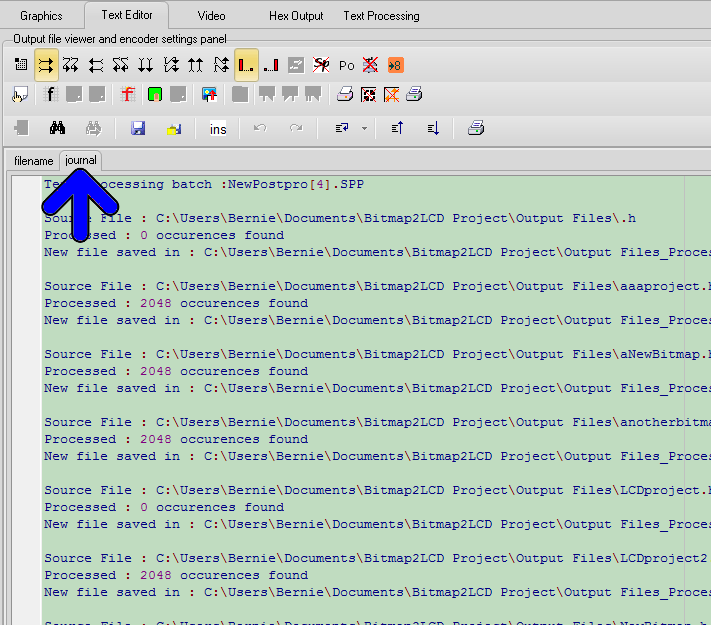Click the black f font grid icon
Screen dimensions: 711x625
pos(50,95)
